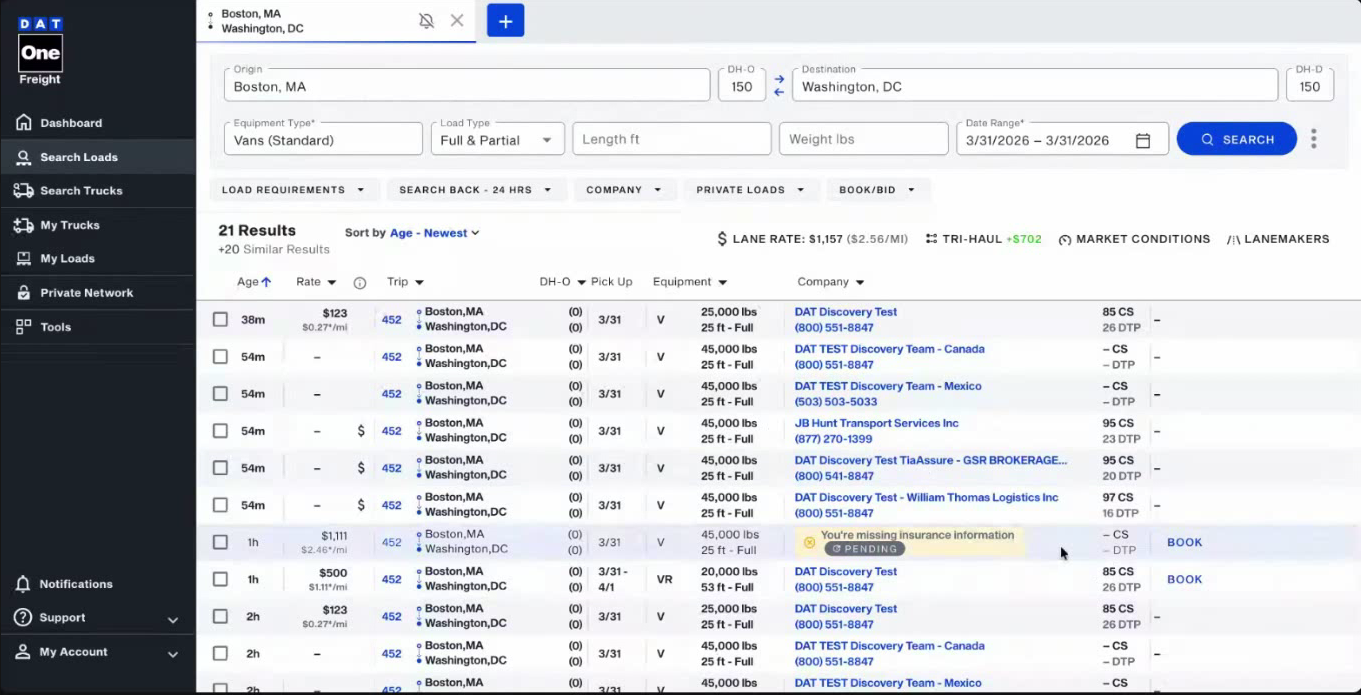Open the three-dot more options menu
This screenshot has width=1361, height=695.
click(1314, 139)
